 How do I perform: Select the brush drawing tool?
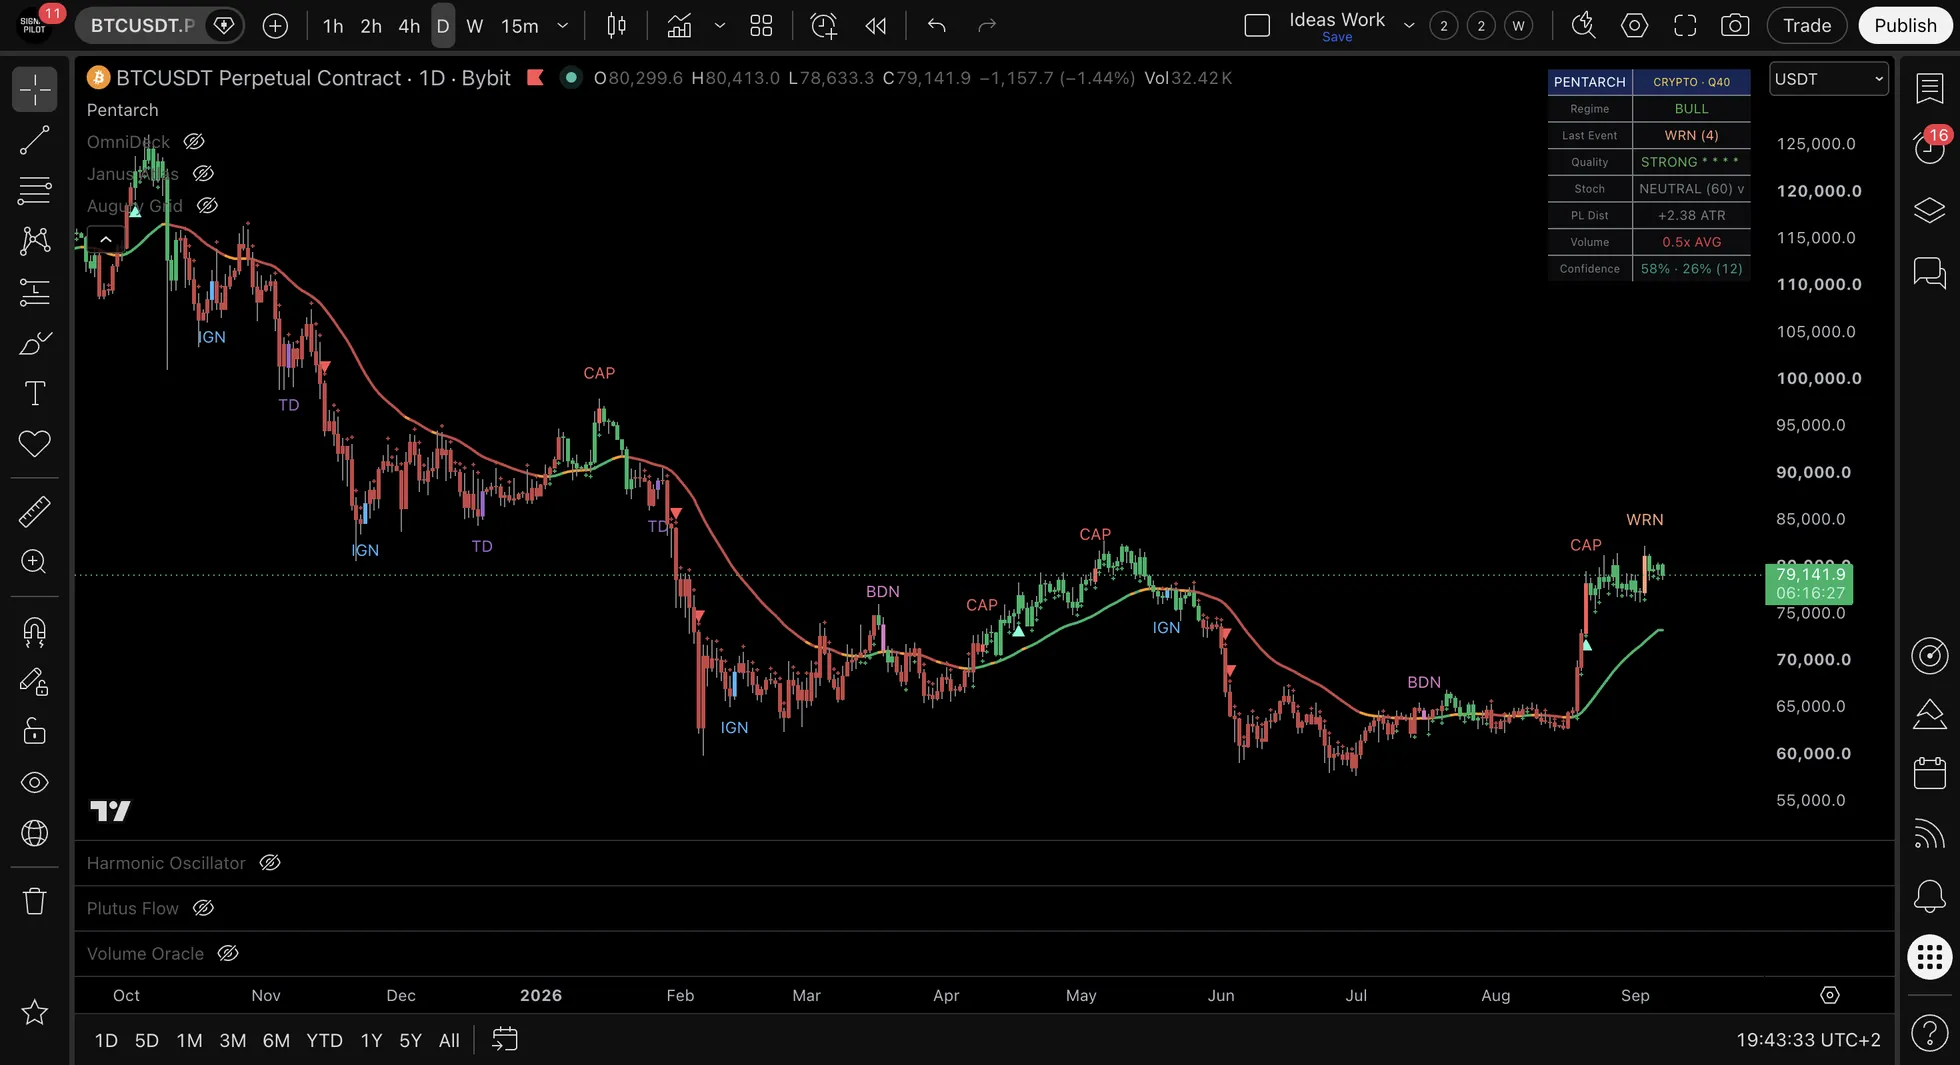coord(34,343)
